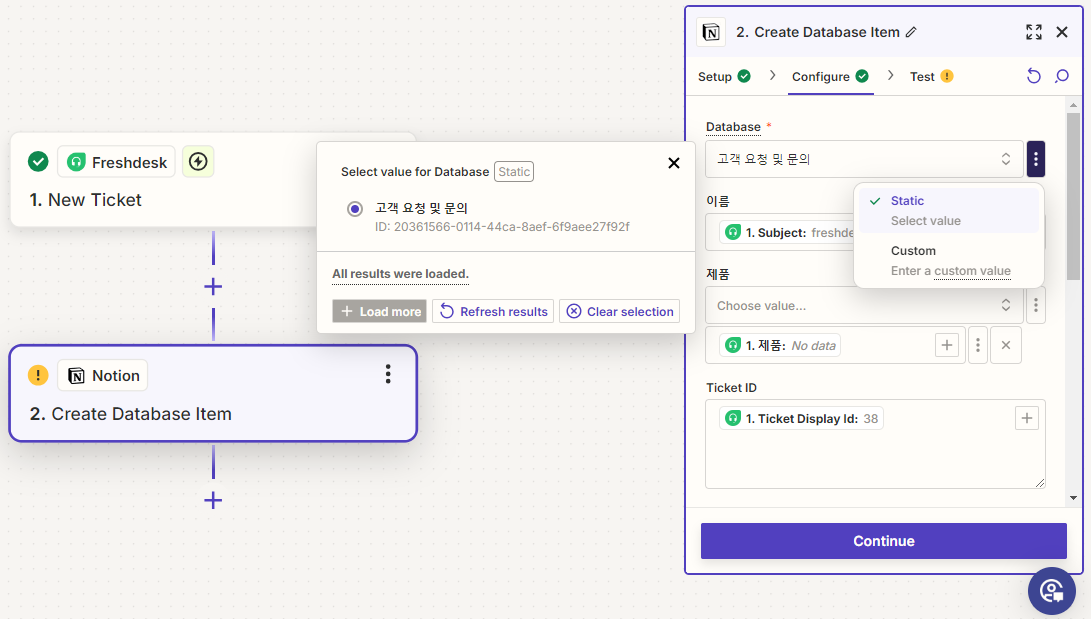Screen dimensions: 1091x619
Task: Click the 1. Ticket Display Id pill
Action: tap(802, 419)
